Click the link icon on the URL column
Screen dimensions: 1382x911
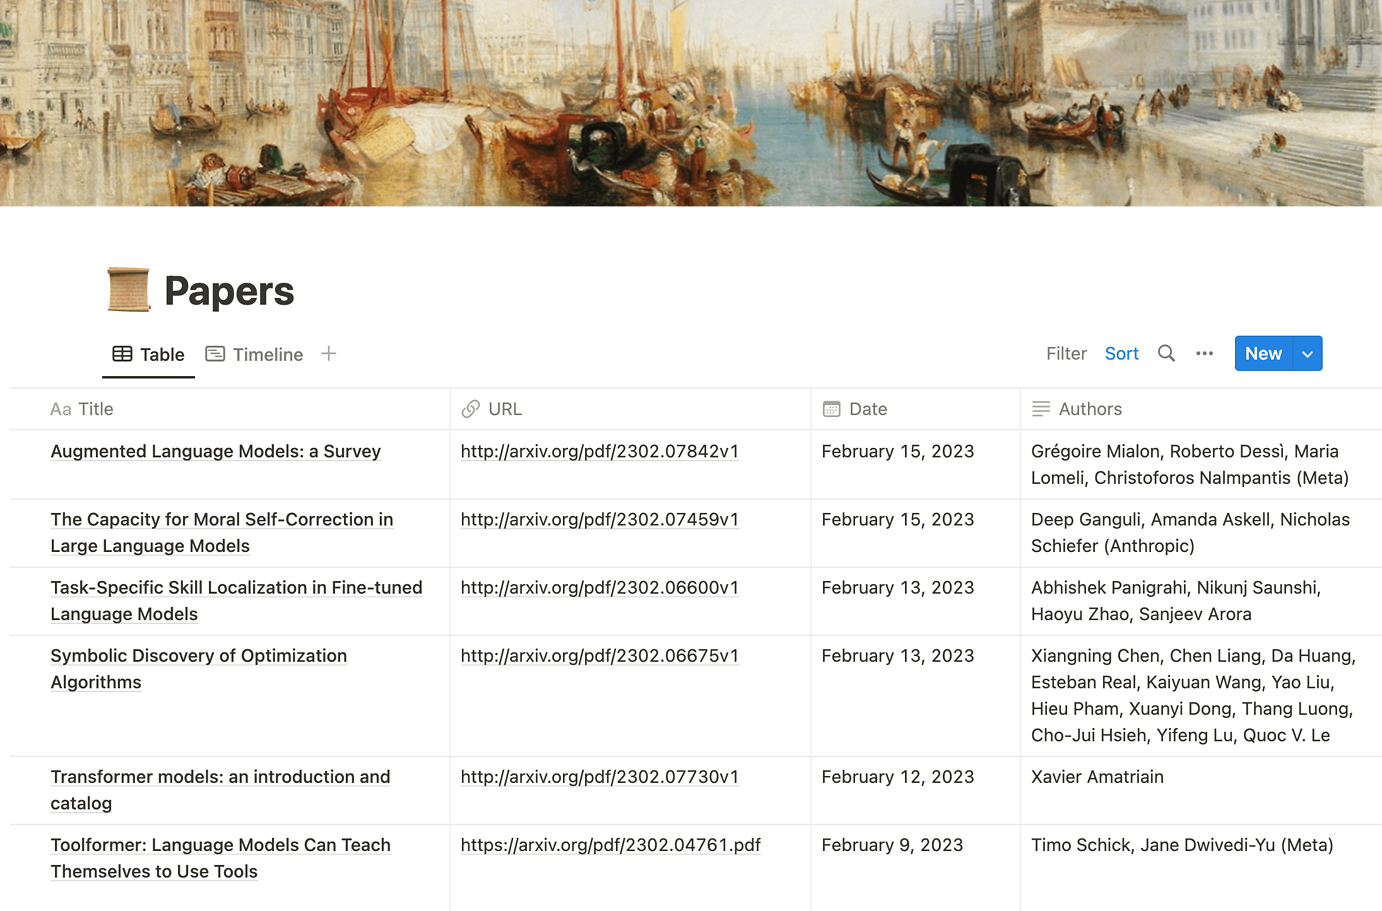469,409
